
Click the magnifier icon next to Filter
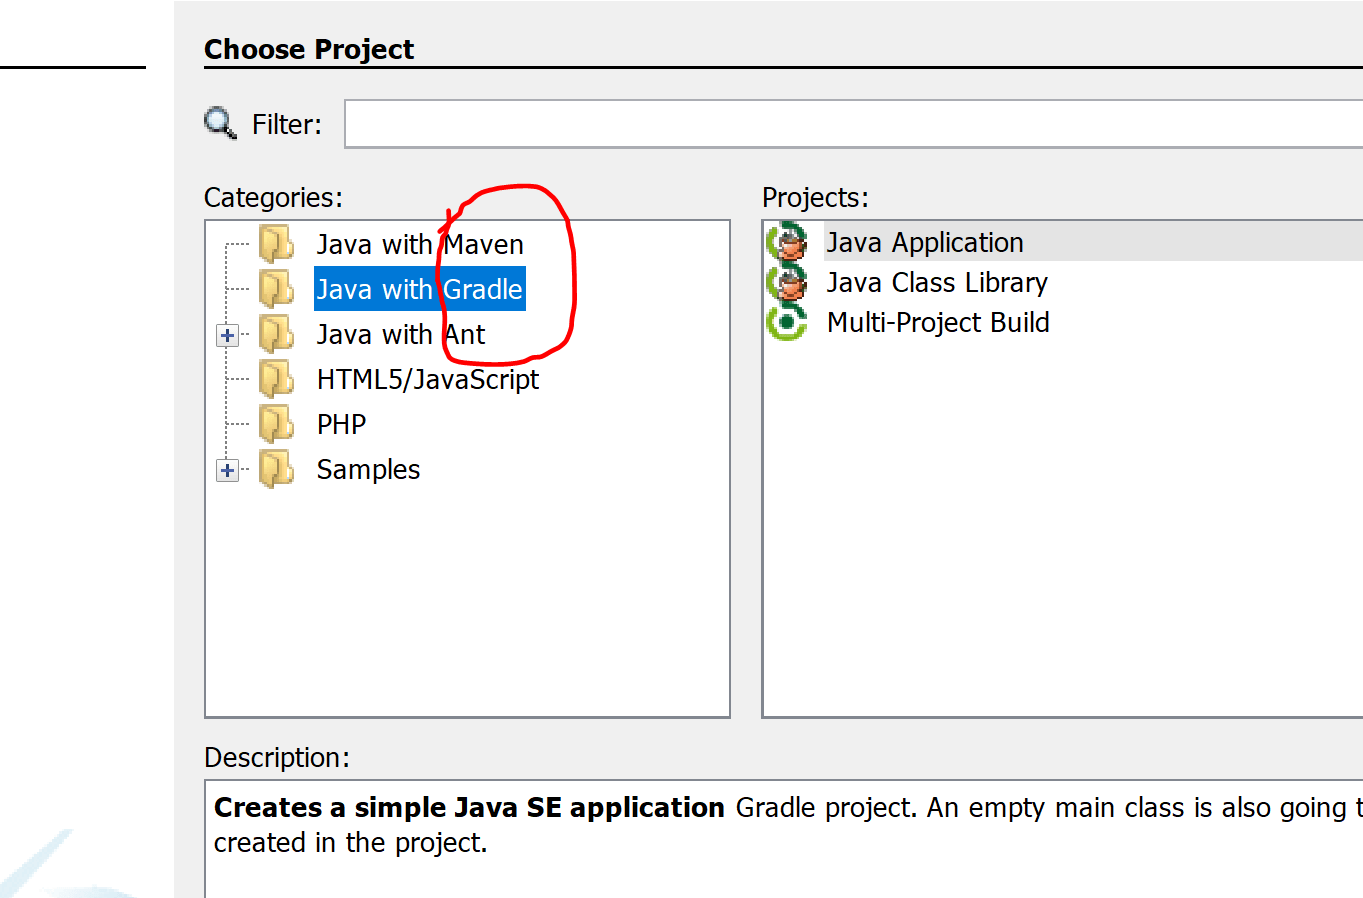point(220,123)
